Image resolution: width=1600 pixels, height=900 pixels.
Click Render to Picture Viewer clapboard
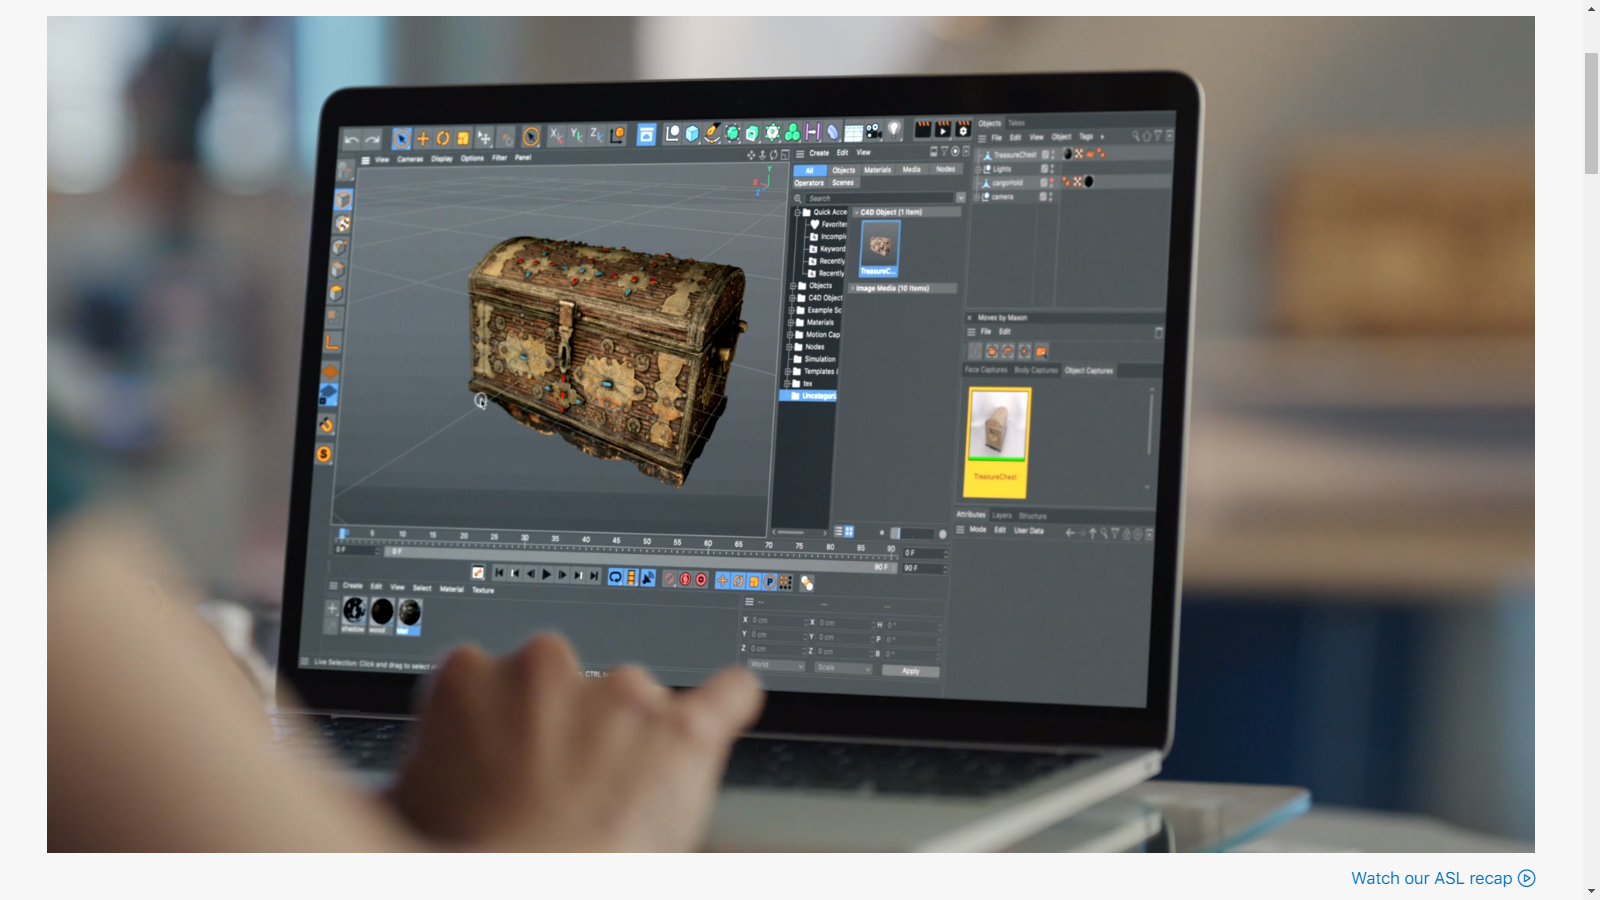(943, 129)
